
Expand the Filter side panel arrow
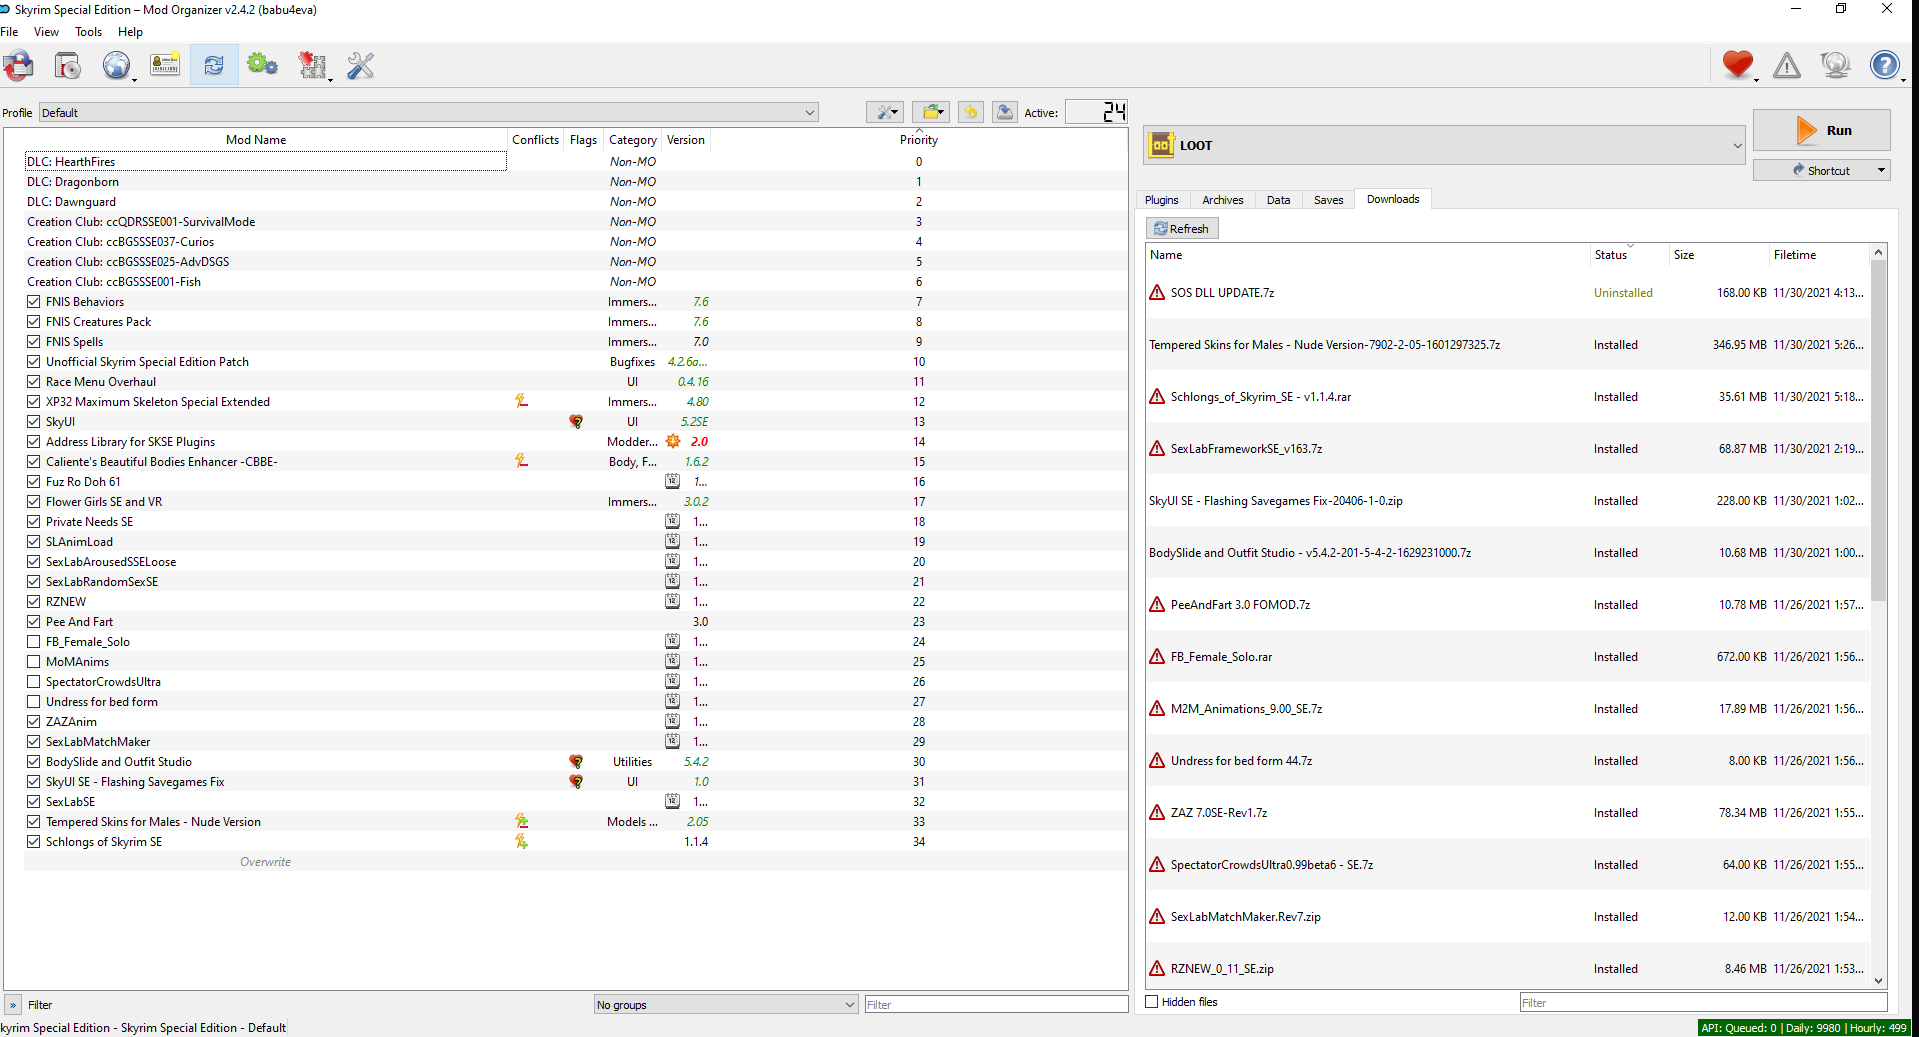tap(13, 1005)
